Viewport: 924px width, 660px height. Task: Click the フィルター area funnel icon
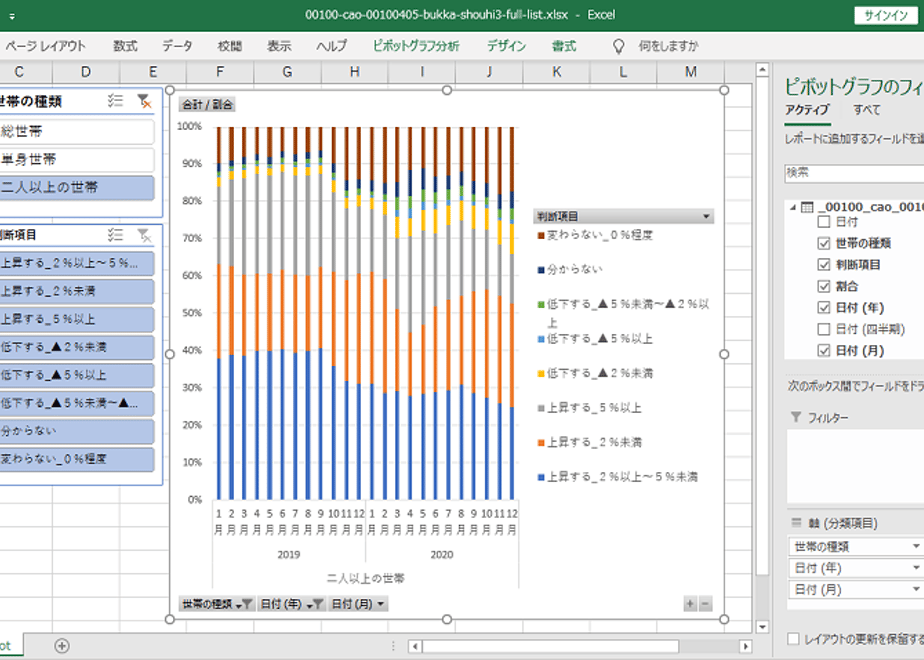tap(796, 417)
